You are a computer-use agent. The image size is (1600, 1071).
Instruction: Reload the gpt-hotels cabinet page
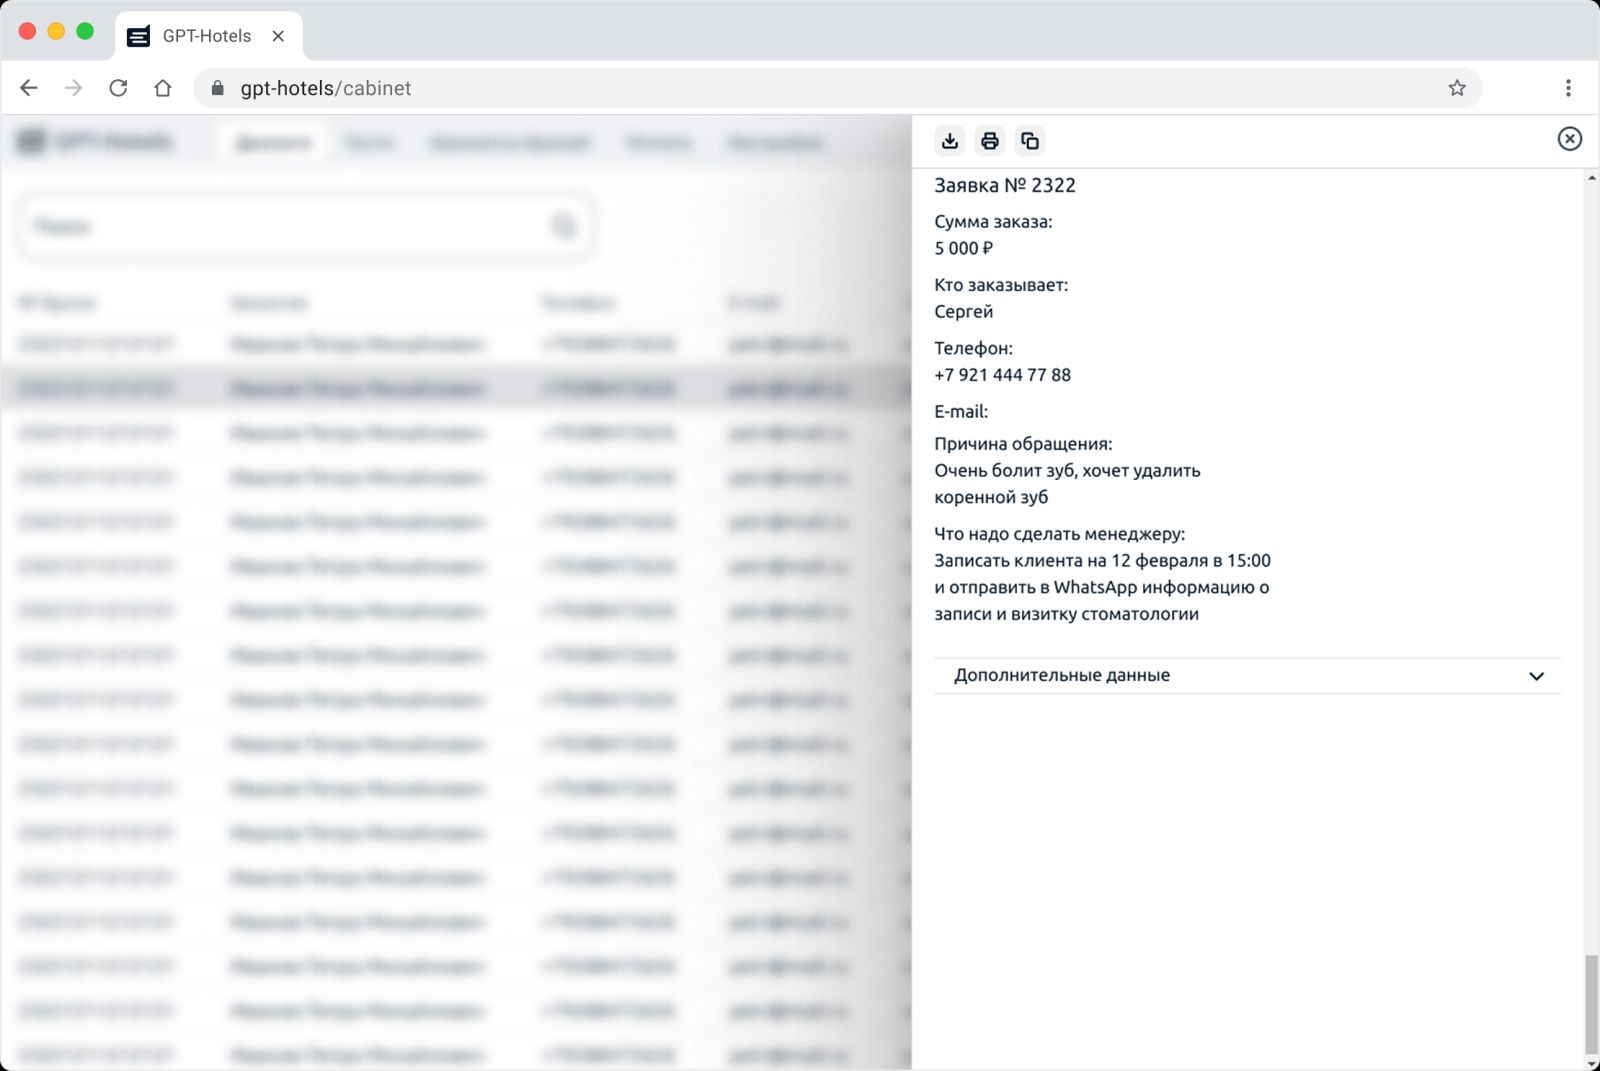pyautogui.click(x=118, y=88)
